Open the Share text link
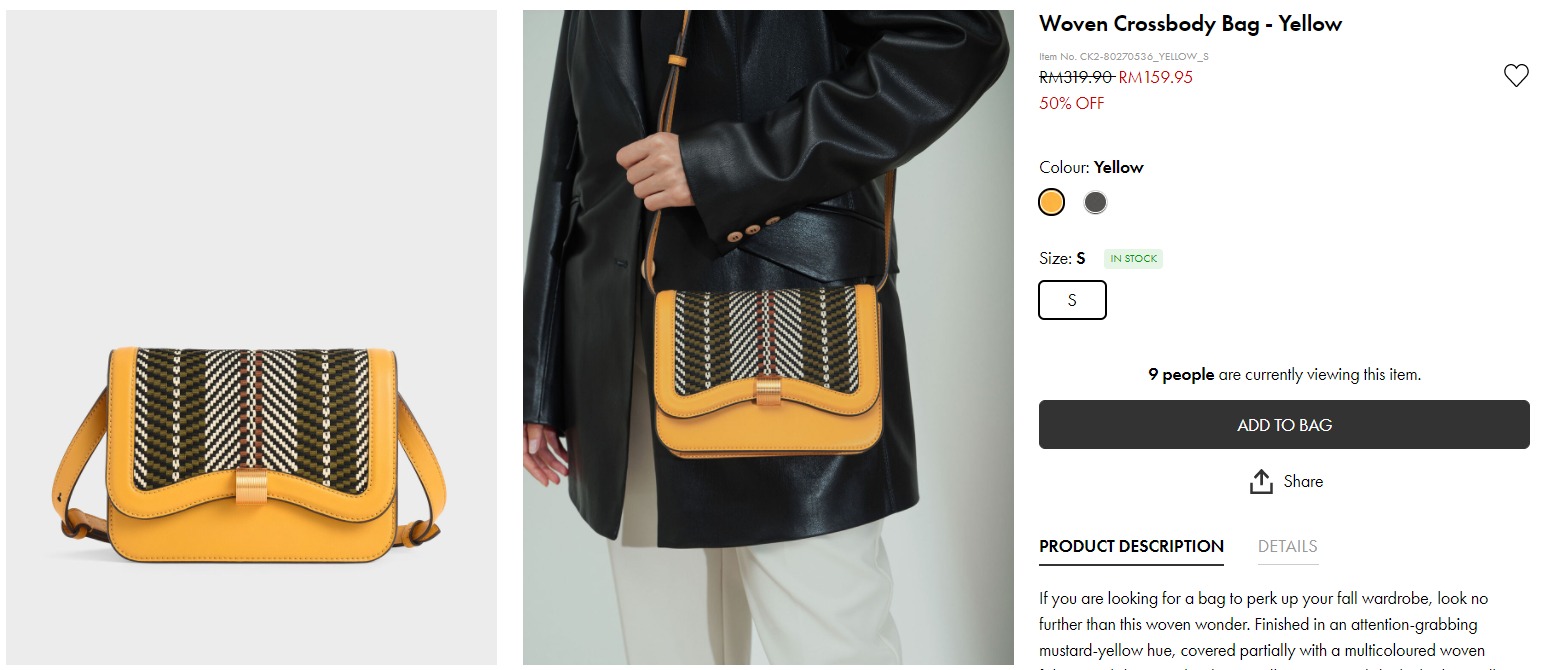This screenshot has height=670, width=1541. click(x=1303, y=481)
